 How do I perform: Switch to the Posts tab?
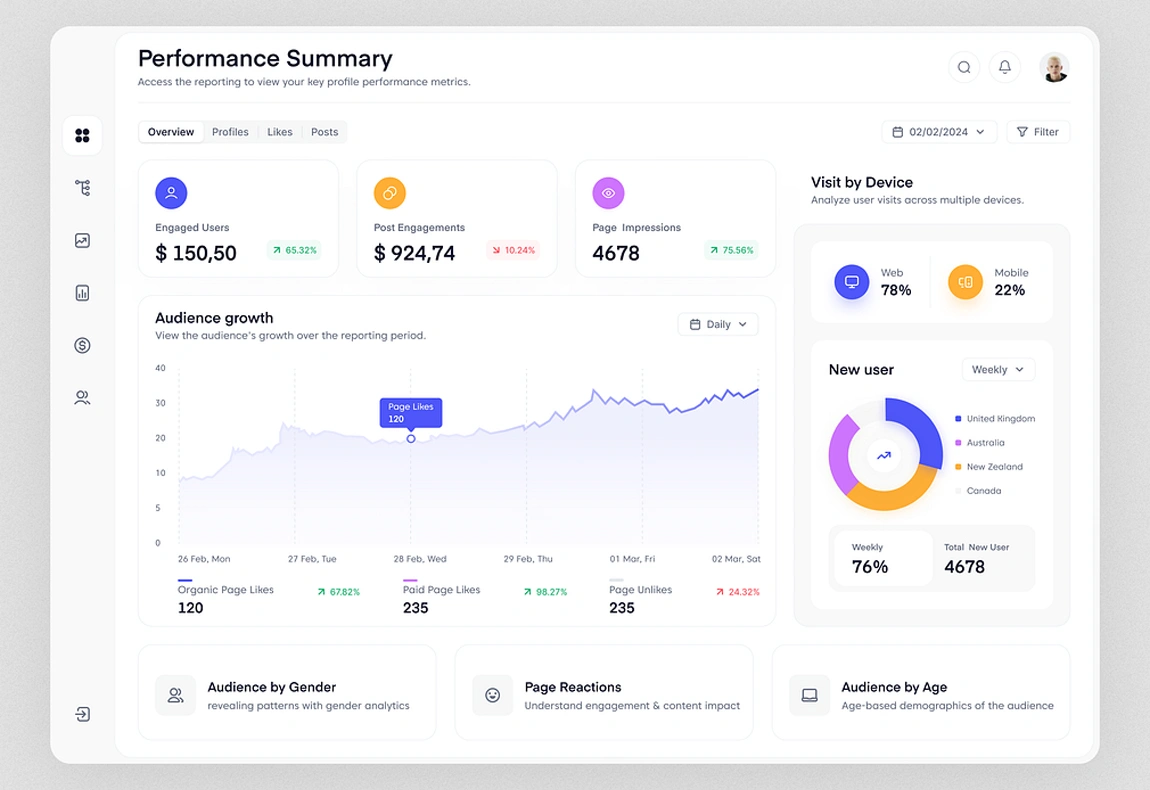(x=324, y=132)
